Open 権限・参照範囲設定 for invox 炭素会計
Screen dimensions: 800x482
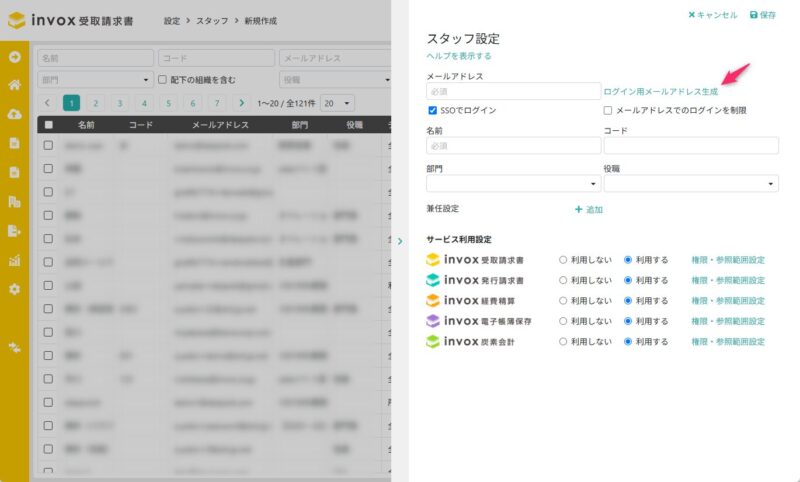(728, 341)
